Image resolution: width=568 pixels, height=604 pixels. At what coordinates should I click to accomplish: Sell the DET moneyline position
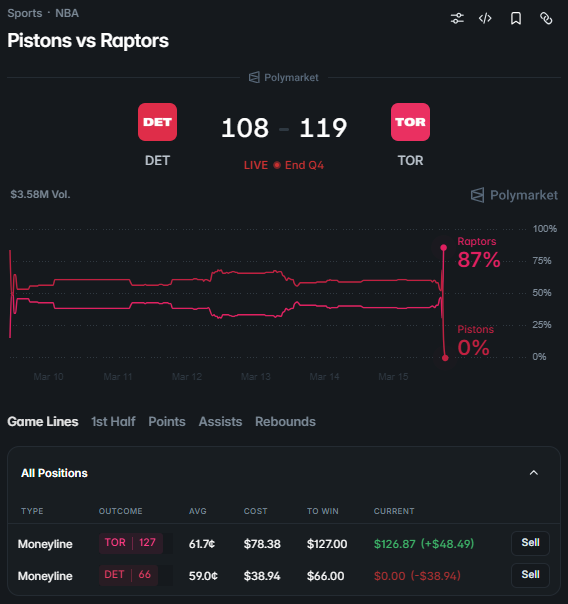click(530, 575)
